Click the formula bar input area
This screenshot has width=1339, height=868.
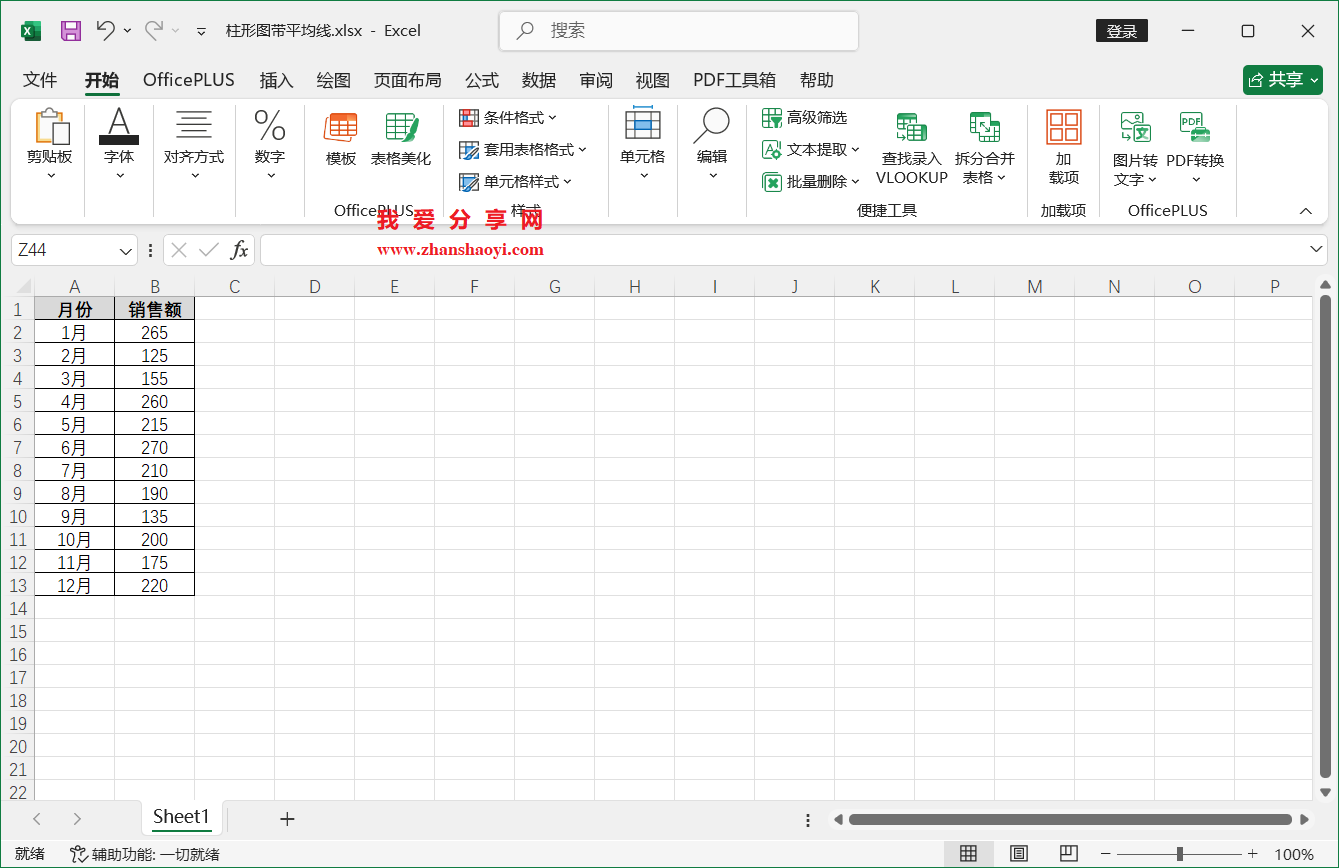click(x=784, y=250)
